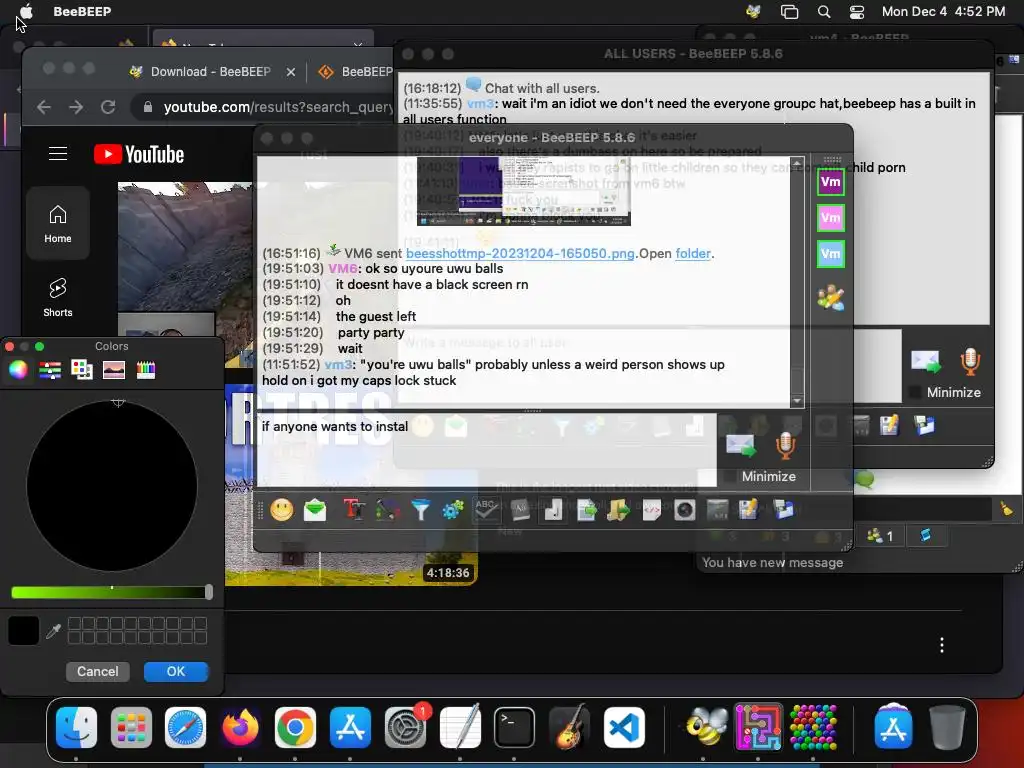Select the eyedropper color picker tool
The height and width of the screenshot is (768, 1024).
click(54, 631)
